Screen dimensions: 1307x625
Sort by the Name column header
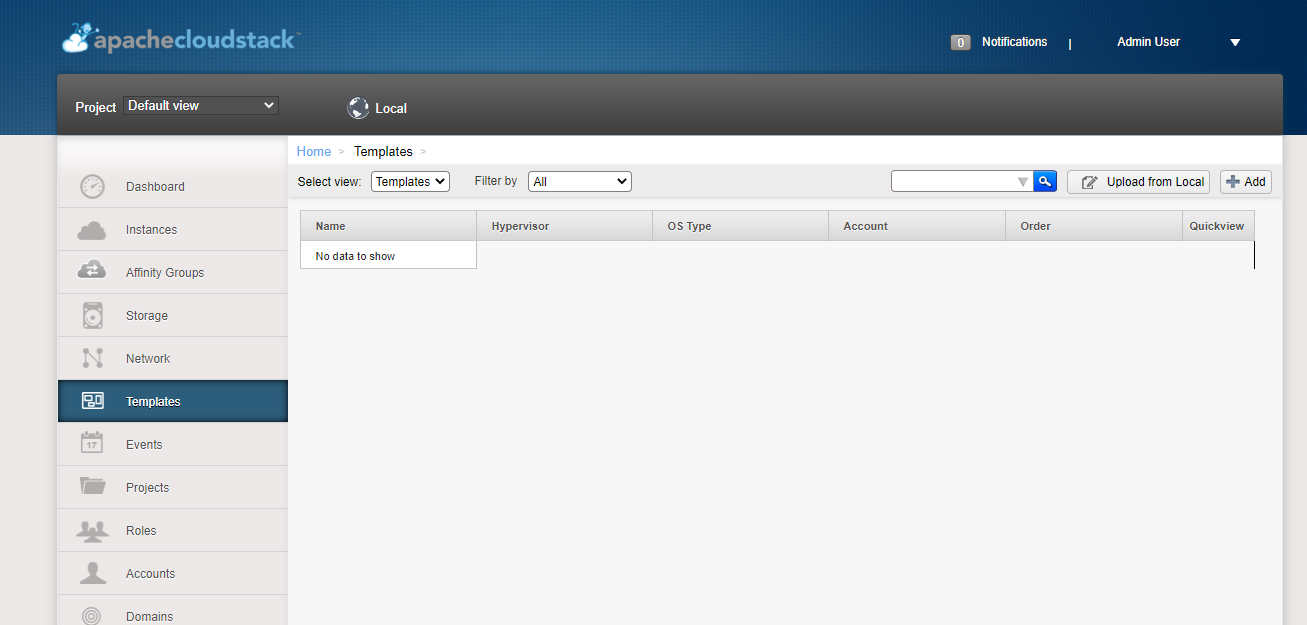coord(388,226)
